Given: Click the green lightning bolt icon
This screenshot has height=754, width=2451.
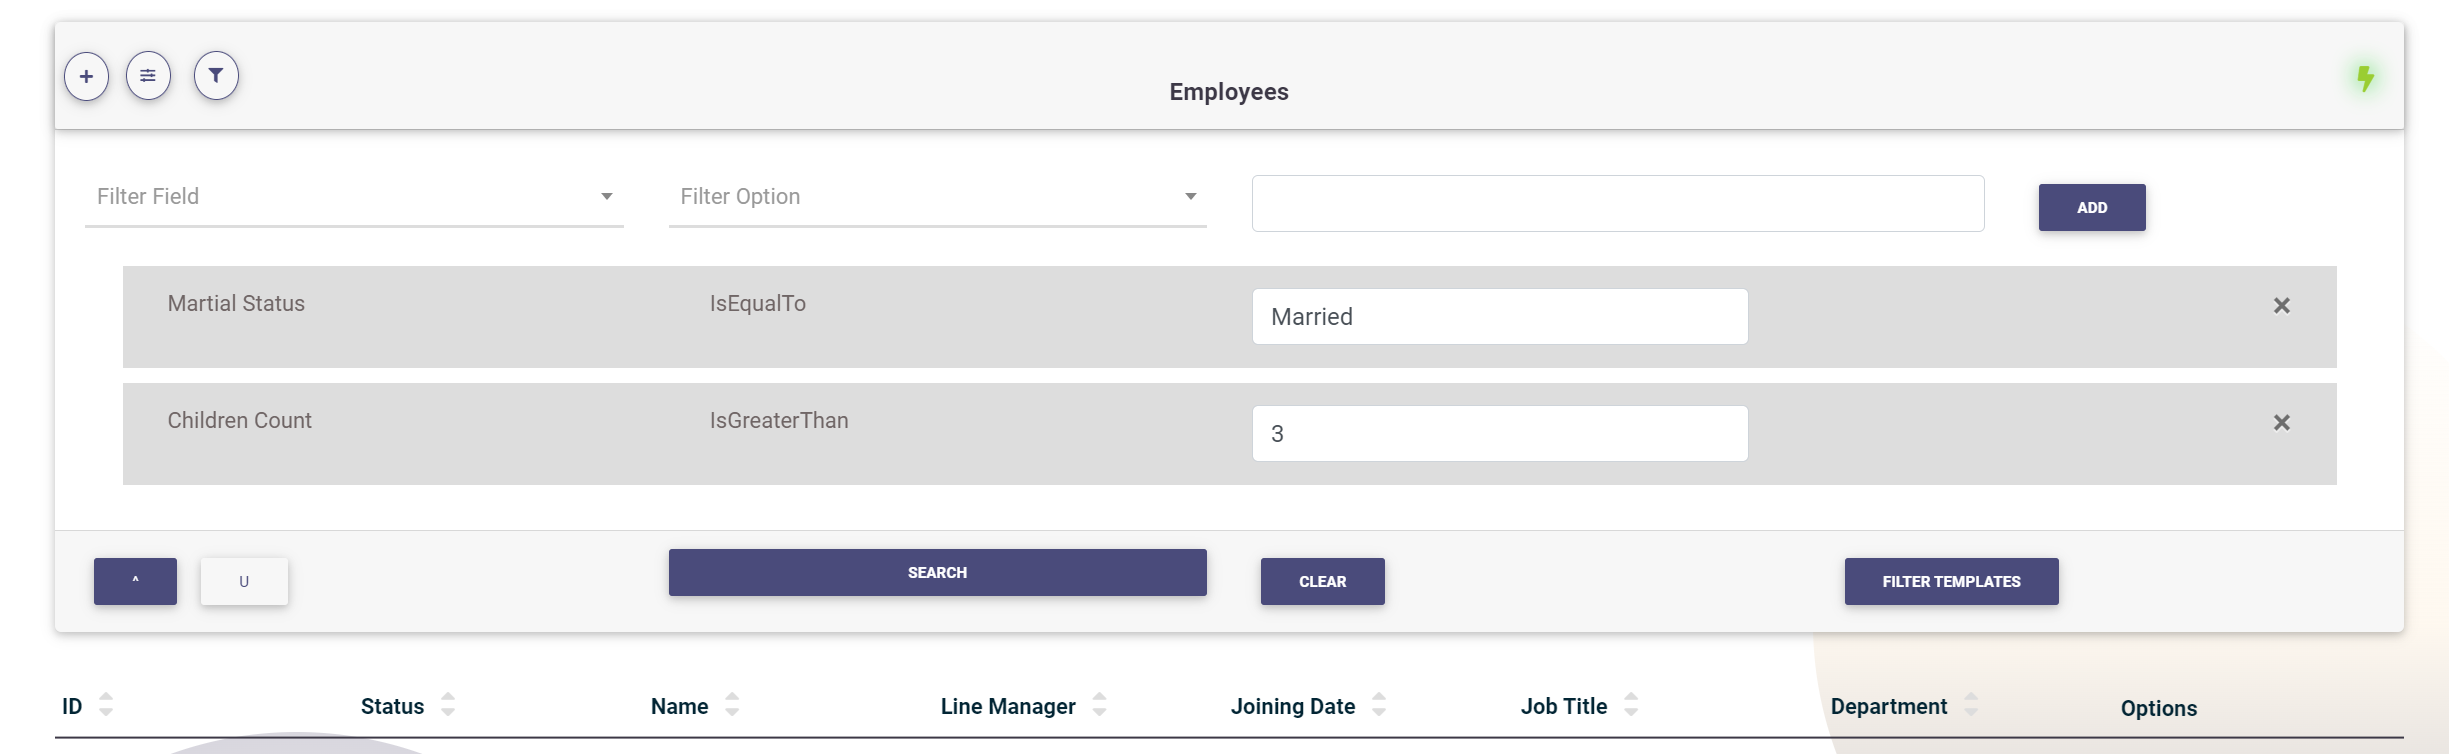Looking at the screenshot, I should point(2365,78).
